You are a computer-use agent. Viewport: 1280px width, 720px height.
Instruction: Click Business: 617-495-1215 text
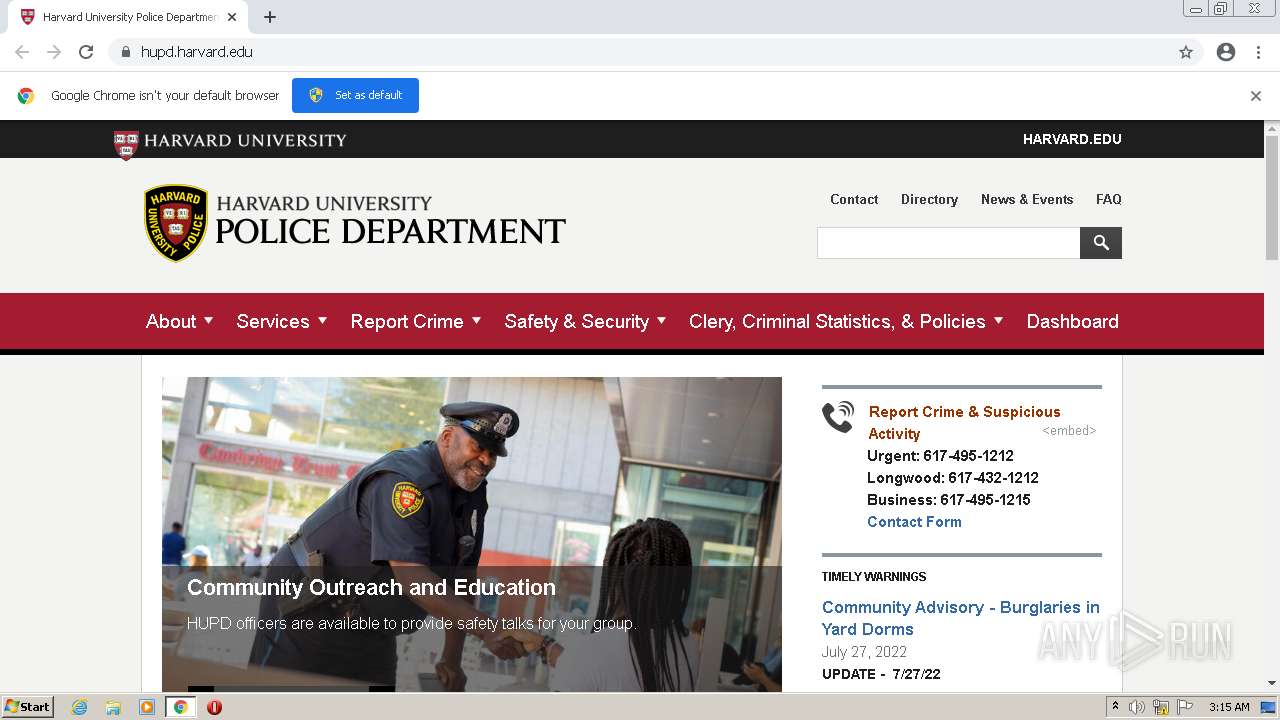[949, 499]
